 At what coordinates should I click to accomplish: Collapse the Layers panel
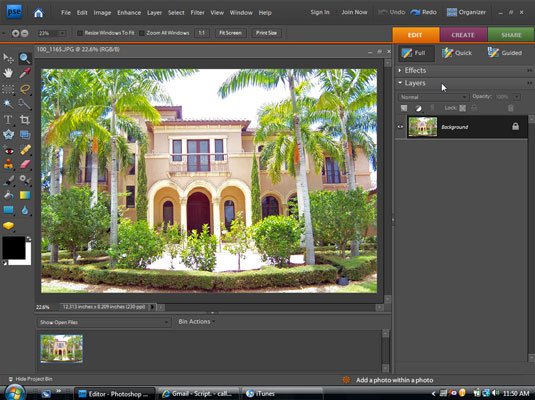[400, 83]
